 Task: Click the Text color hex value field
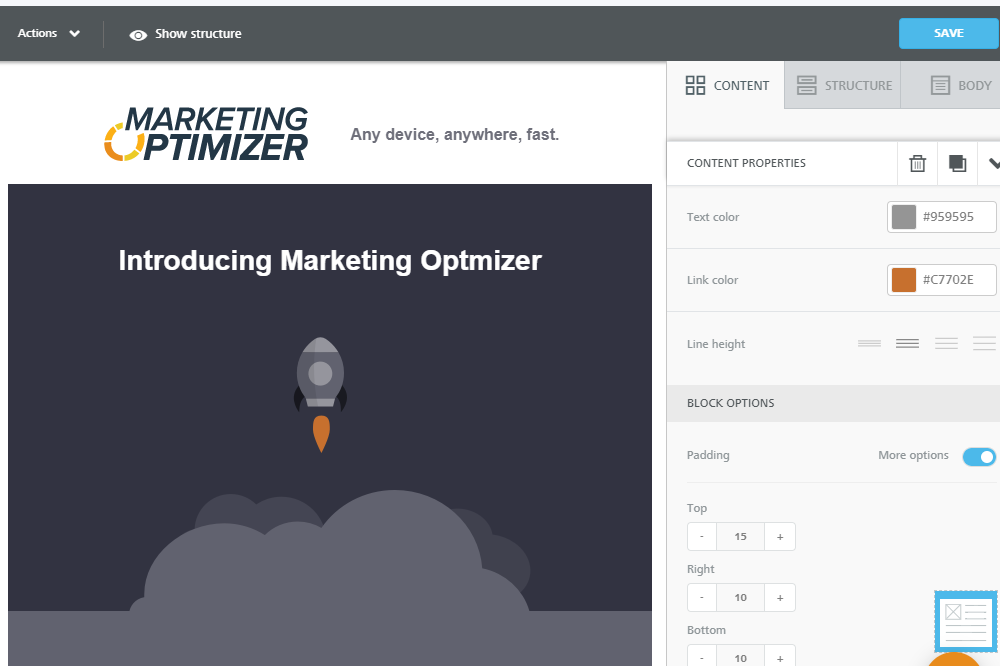[953, 216]
